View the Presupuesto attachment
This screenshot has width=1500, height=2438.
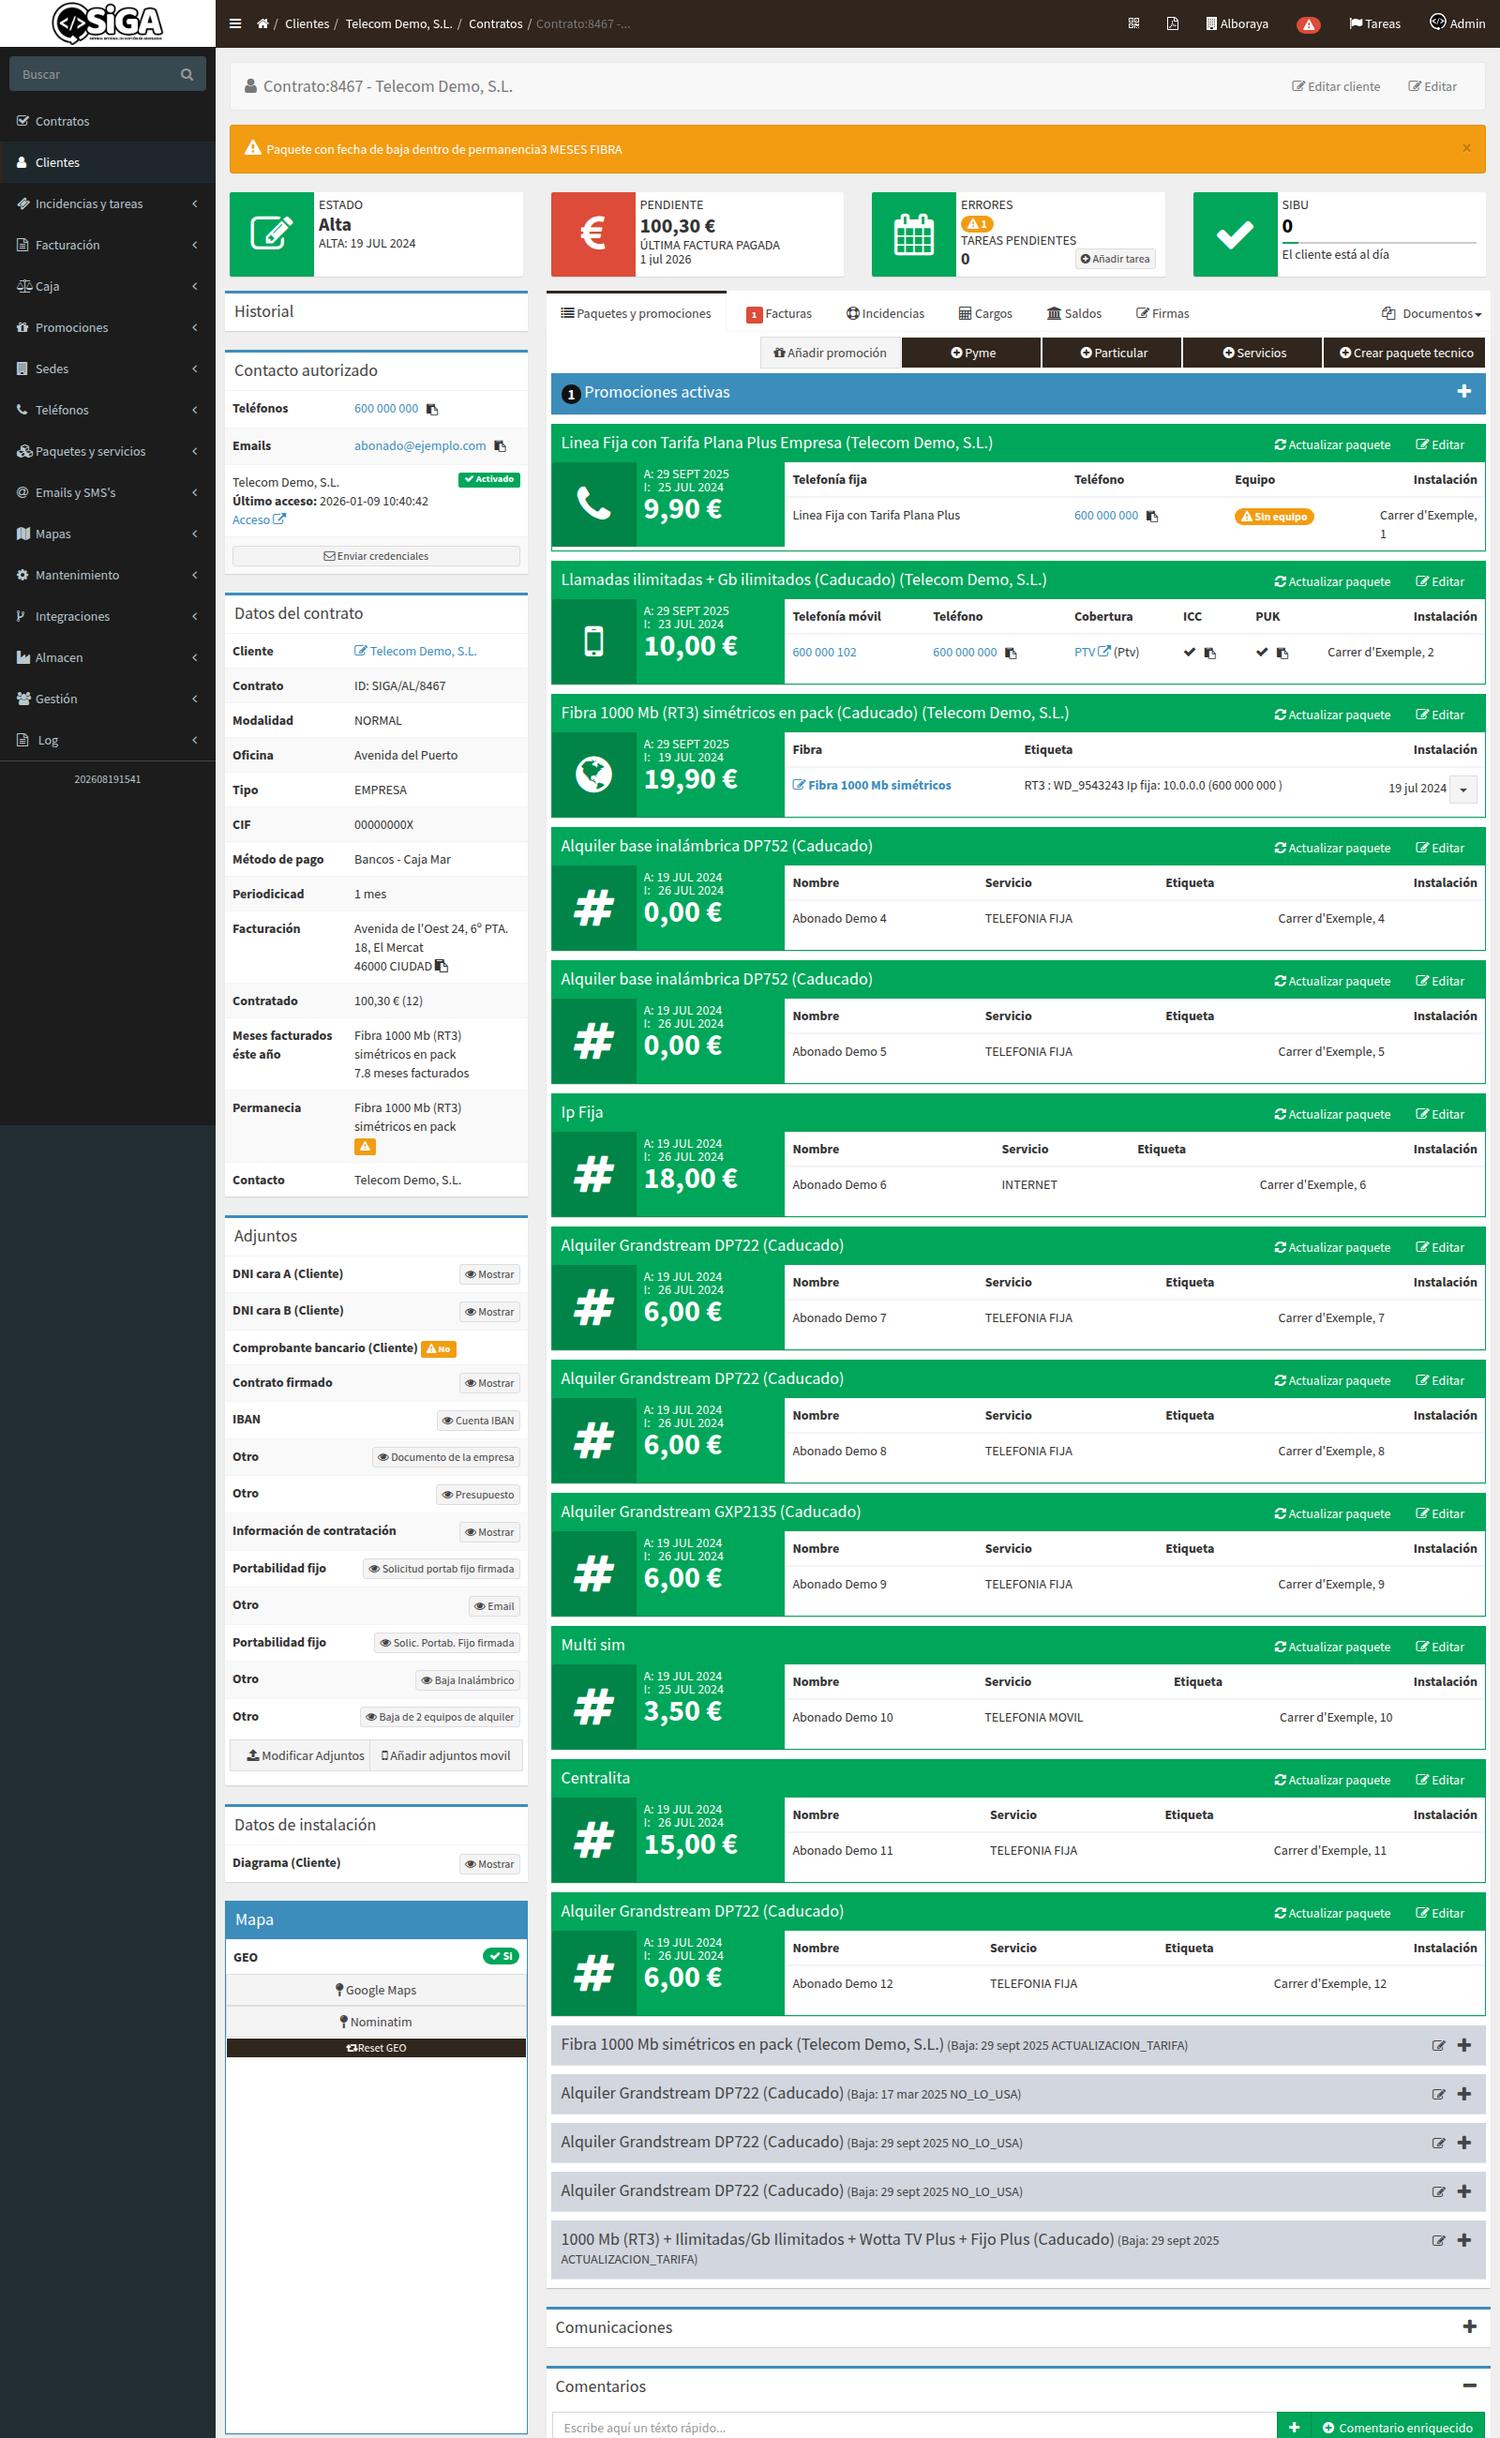point(479,1495)
